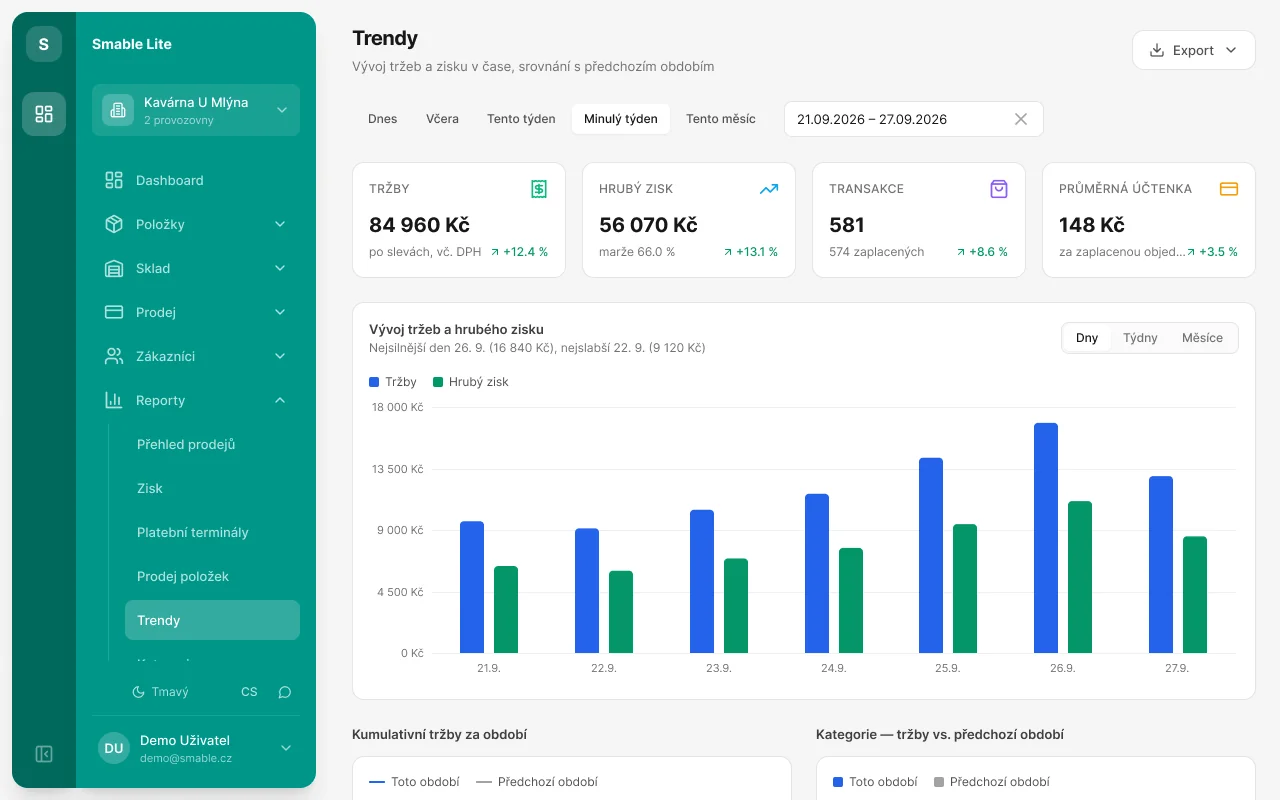Image resolution: width=1280 pixels, height=800 pixels.
Task: Click the date range input field
Action: (x=914, y=119)
